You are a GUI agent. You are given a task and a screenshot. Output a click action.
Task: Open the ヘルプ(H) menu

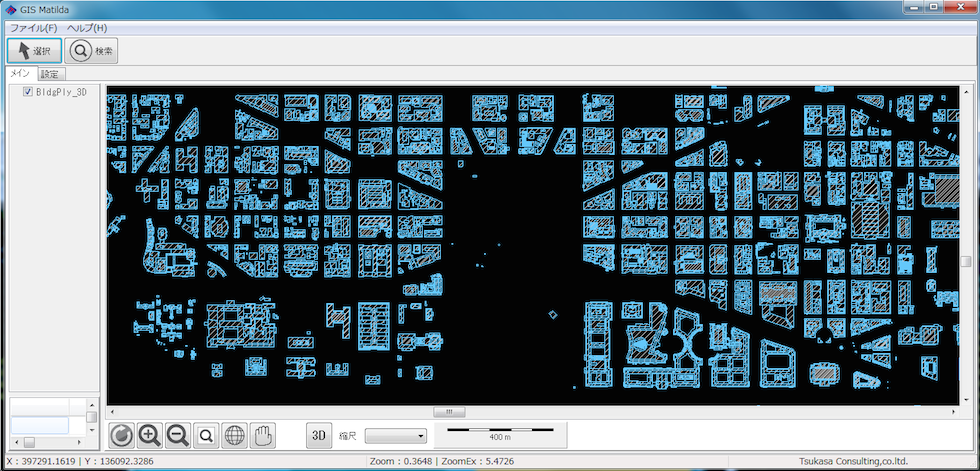coord(87,28)
